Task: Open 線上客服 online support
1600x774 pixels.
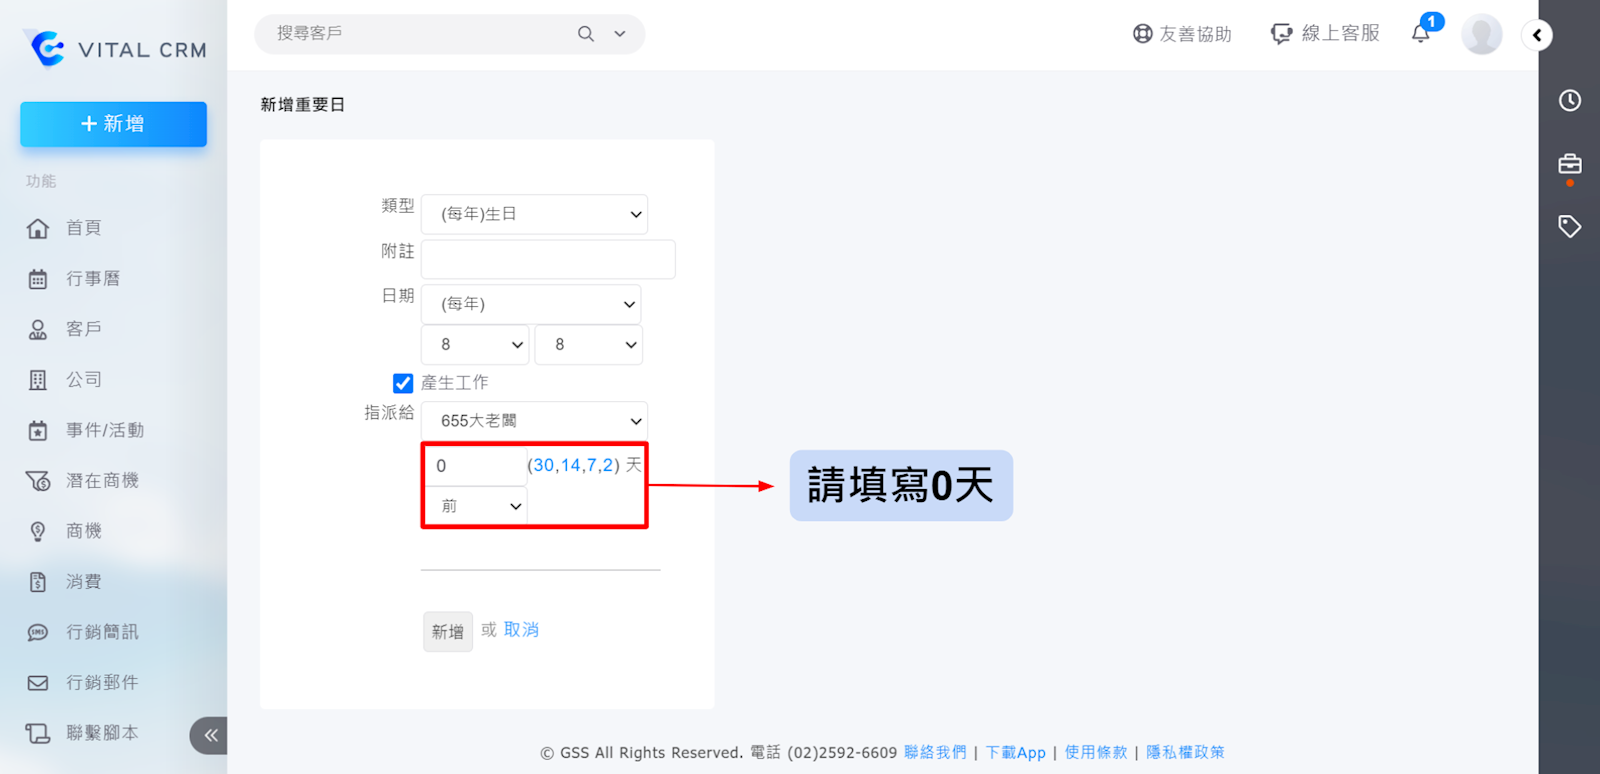Action: 1325,34
